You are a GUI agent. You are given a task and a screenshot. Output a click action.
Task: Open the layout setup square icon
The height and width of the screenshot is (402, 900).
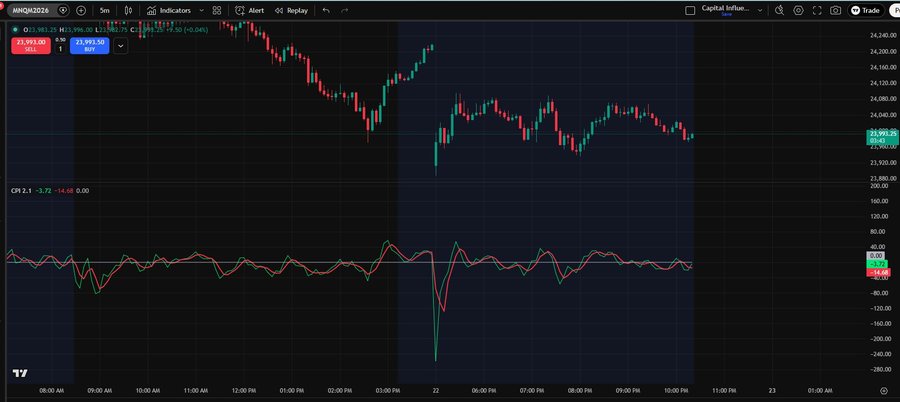click(x=690, y=10)
